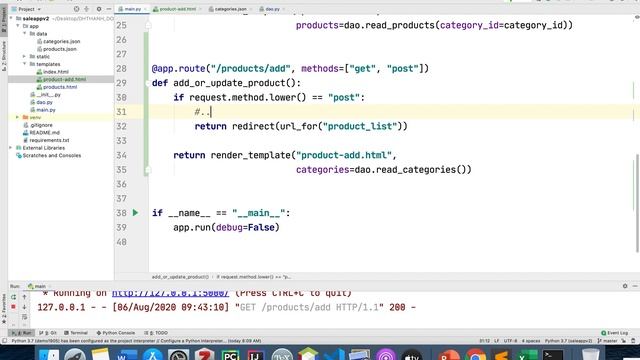Open the TODO tool window tab
Image resolution: width=640 pixels, height=360 pixels.
point(156,333)
